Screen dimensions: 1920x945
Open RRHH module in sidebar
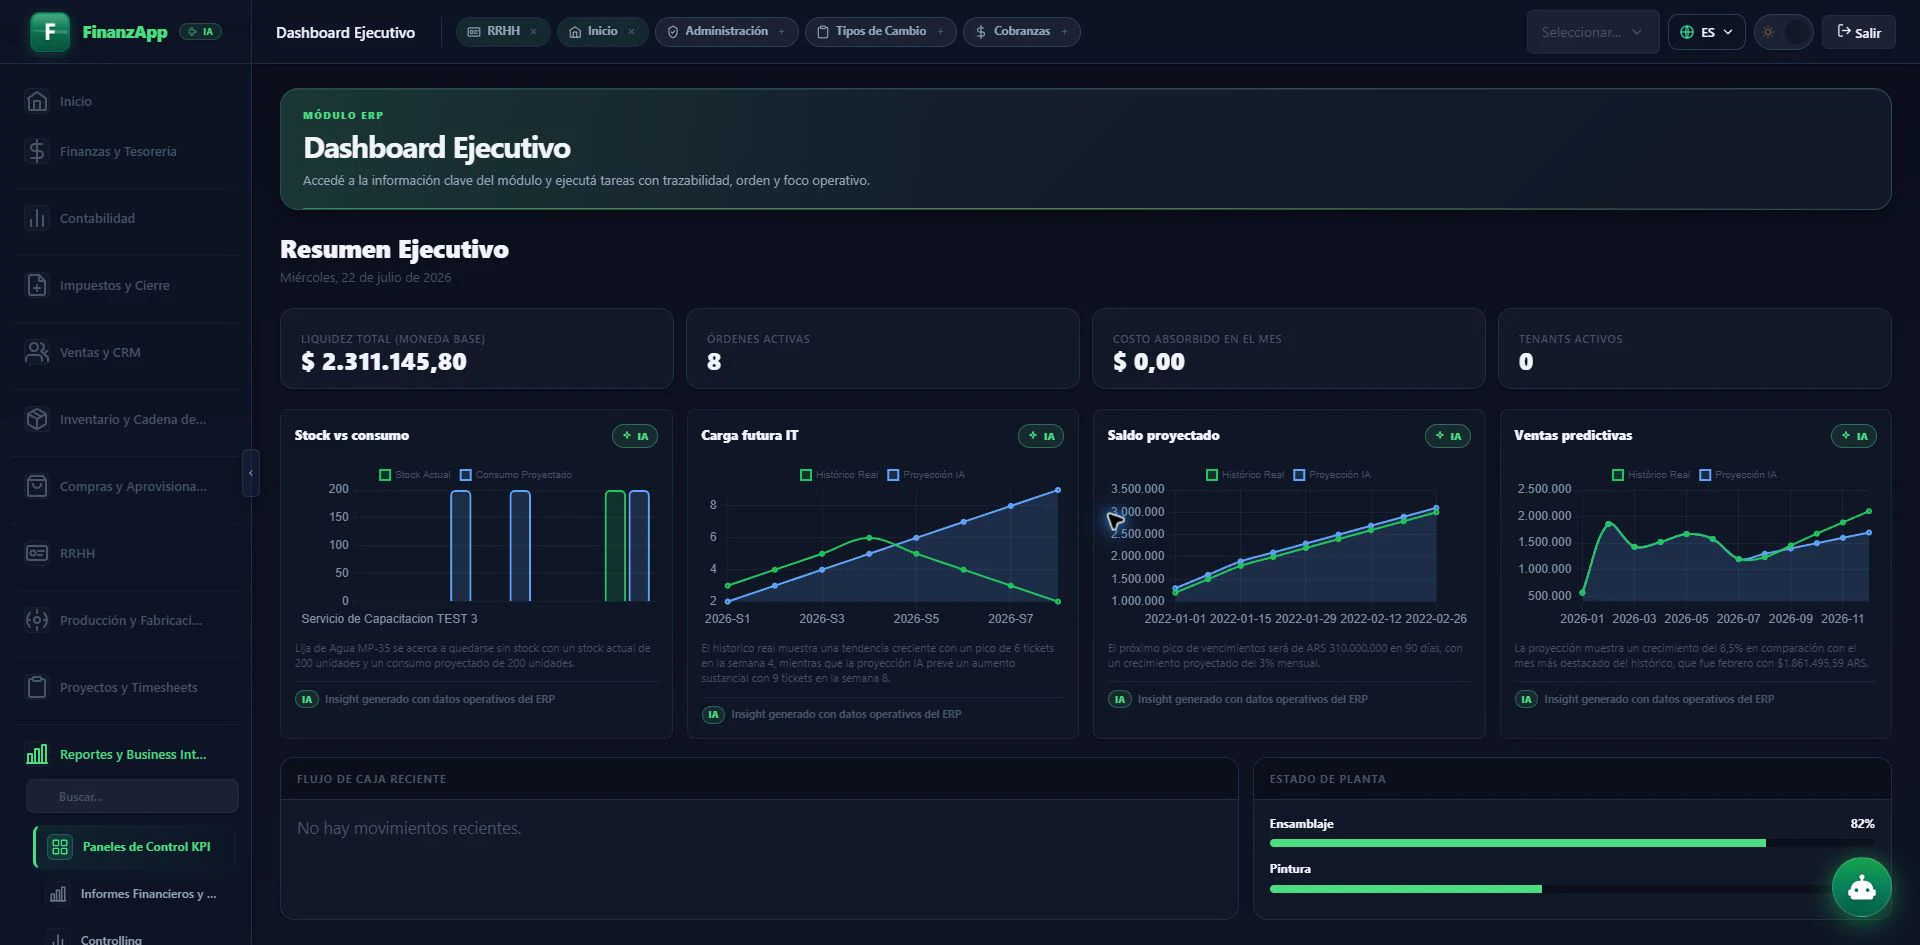point(125,553)
